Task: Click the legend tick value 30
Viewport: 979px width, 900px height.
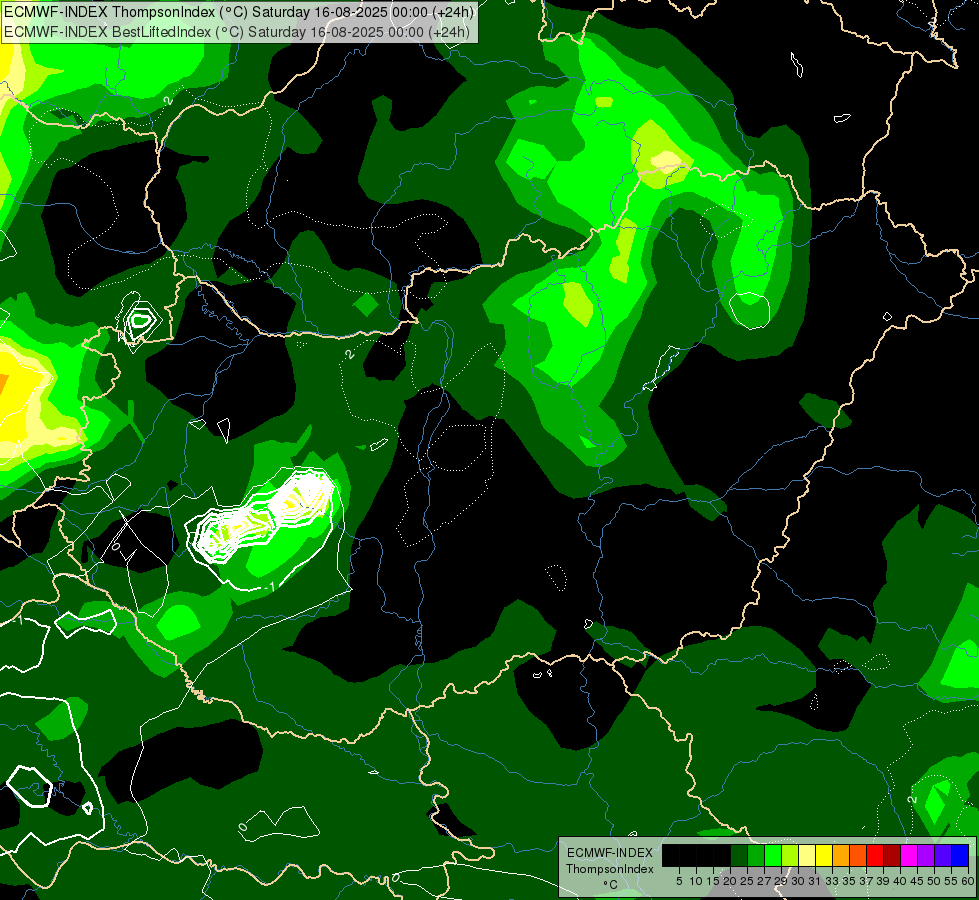Action: [799, 881]
